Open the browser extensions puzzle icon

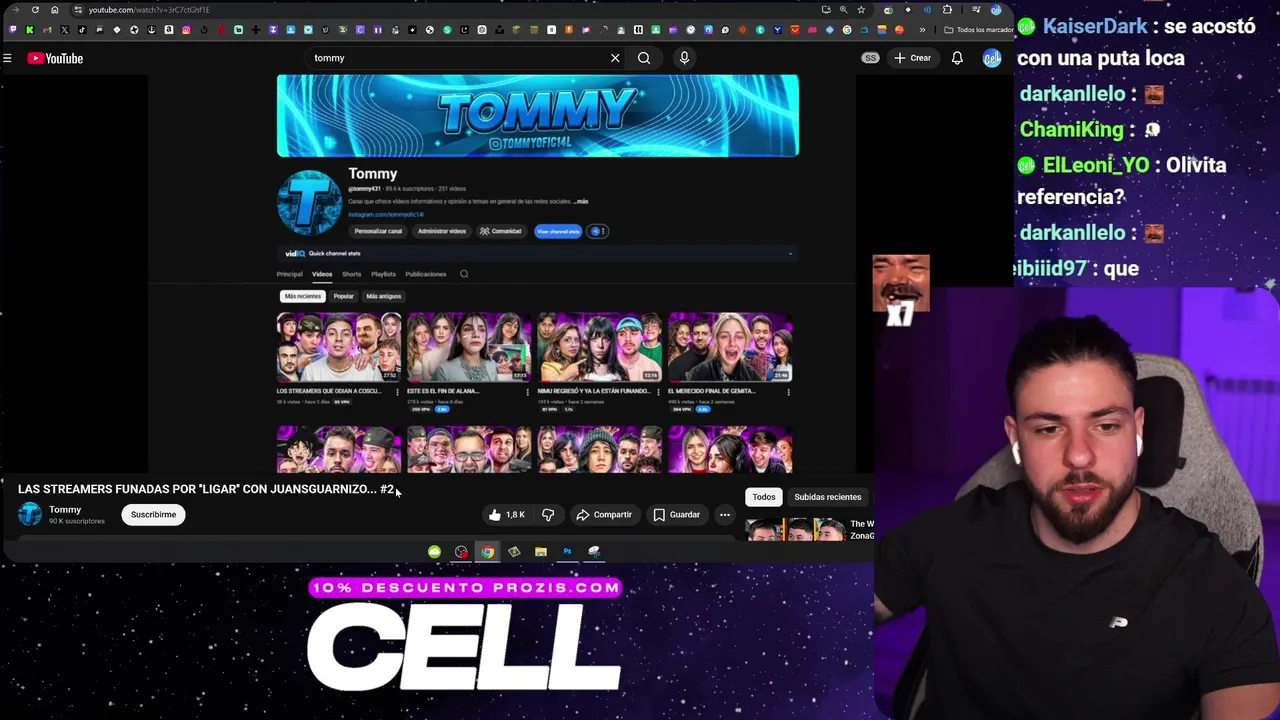(x=947, y=10)
